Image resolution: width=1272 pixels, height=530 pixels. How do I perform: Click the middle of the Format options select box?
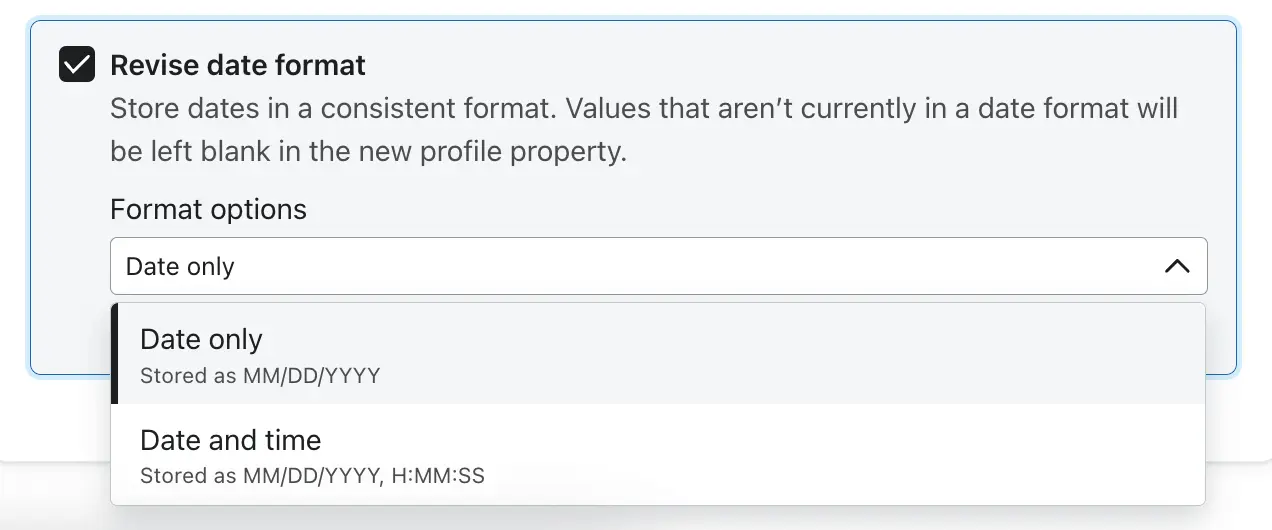click(x=658, y=266)
